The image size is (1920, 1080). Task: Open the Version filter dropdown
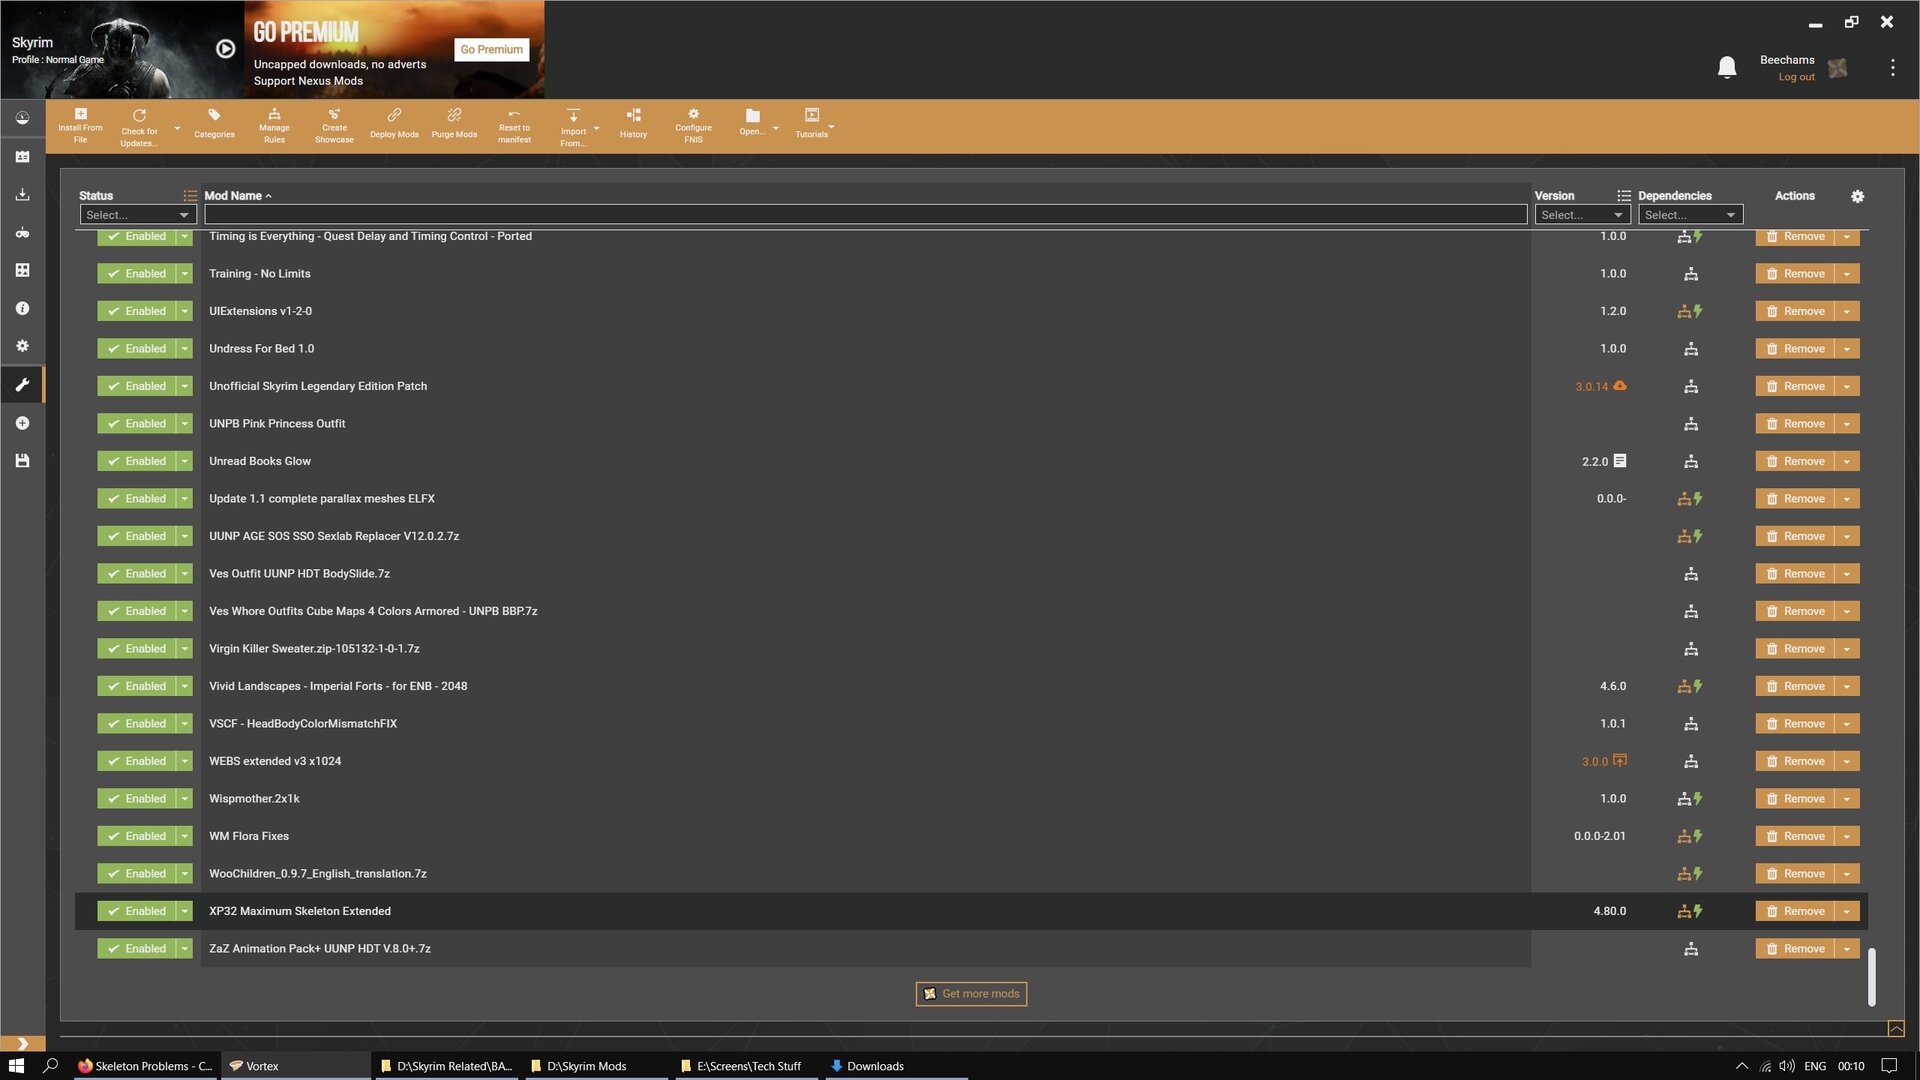[x=1582, y=215]
